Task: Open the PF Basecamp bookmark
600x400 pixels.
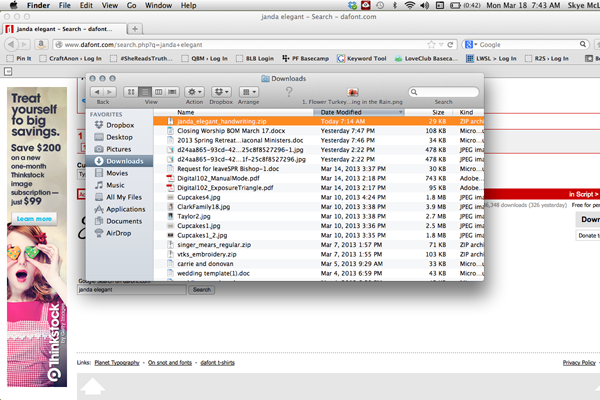Action: coord(306,59)
